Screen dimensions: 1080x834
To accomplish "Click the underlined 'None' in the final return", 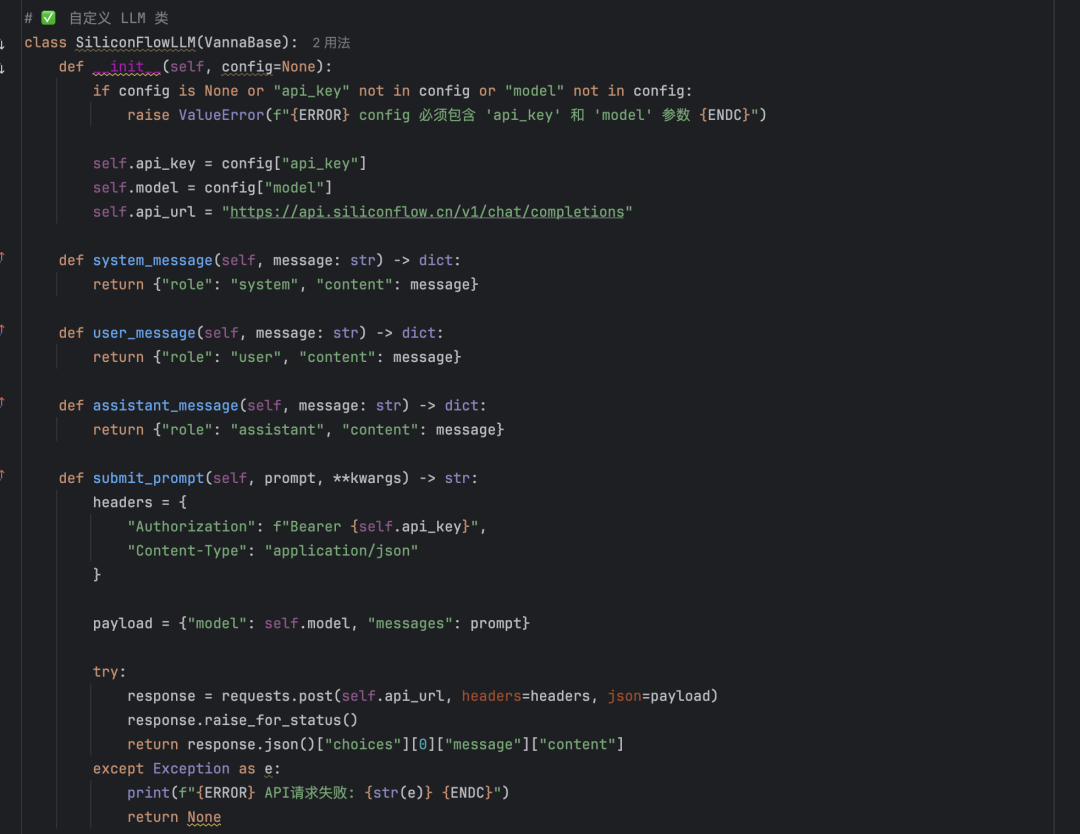I will [x=204, y=817].
